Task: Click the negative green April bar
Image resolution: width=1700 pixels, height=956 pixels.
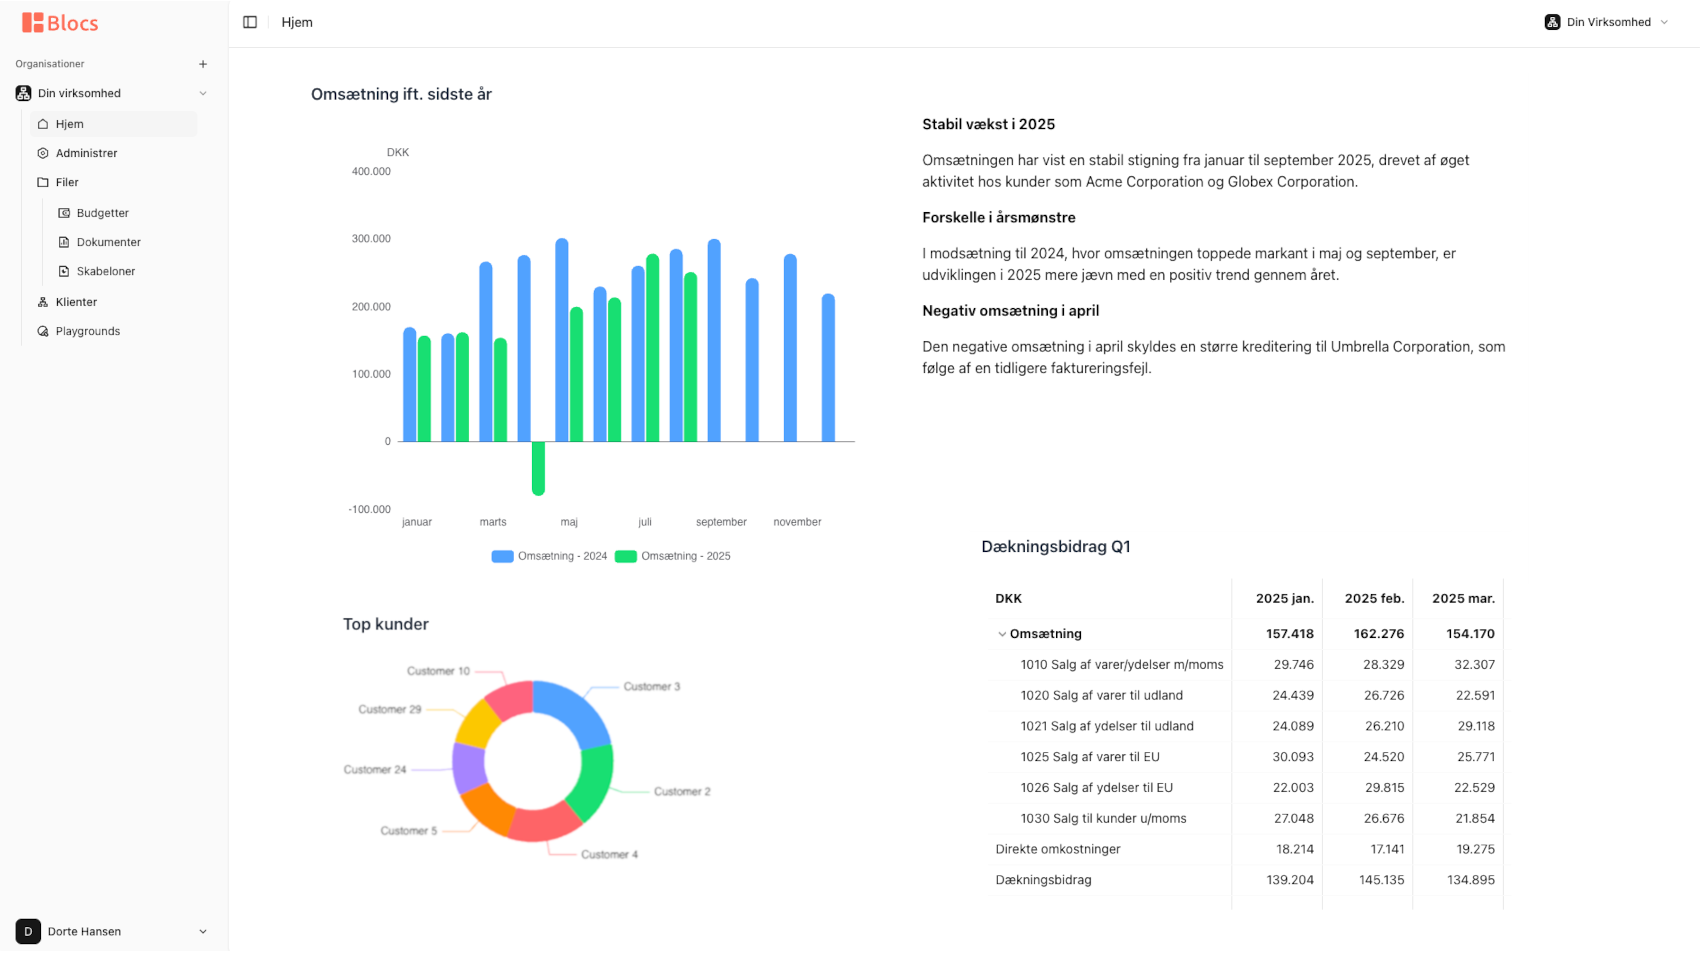Action: point(538,468)
